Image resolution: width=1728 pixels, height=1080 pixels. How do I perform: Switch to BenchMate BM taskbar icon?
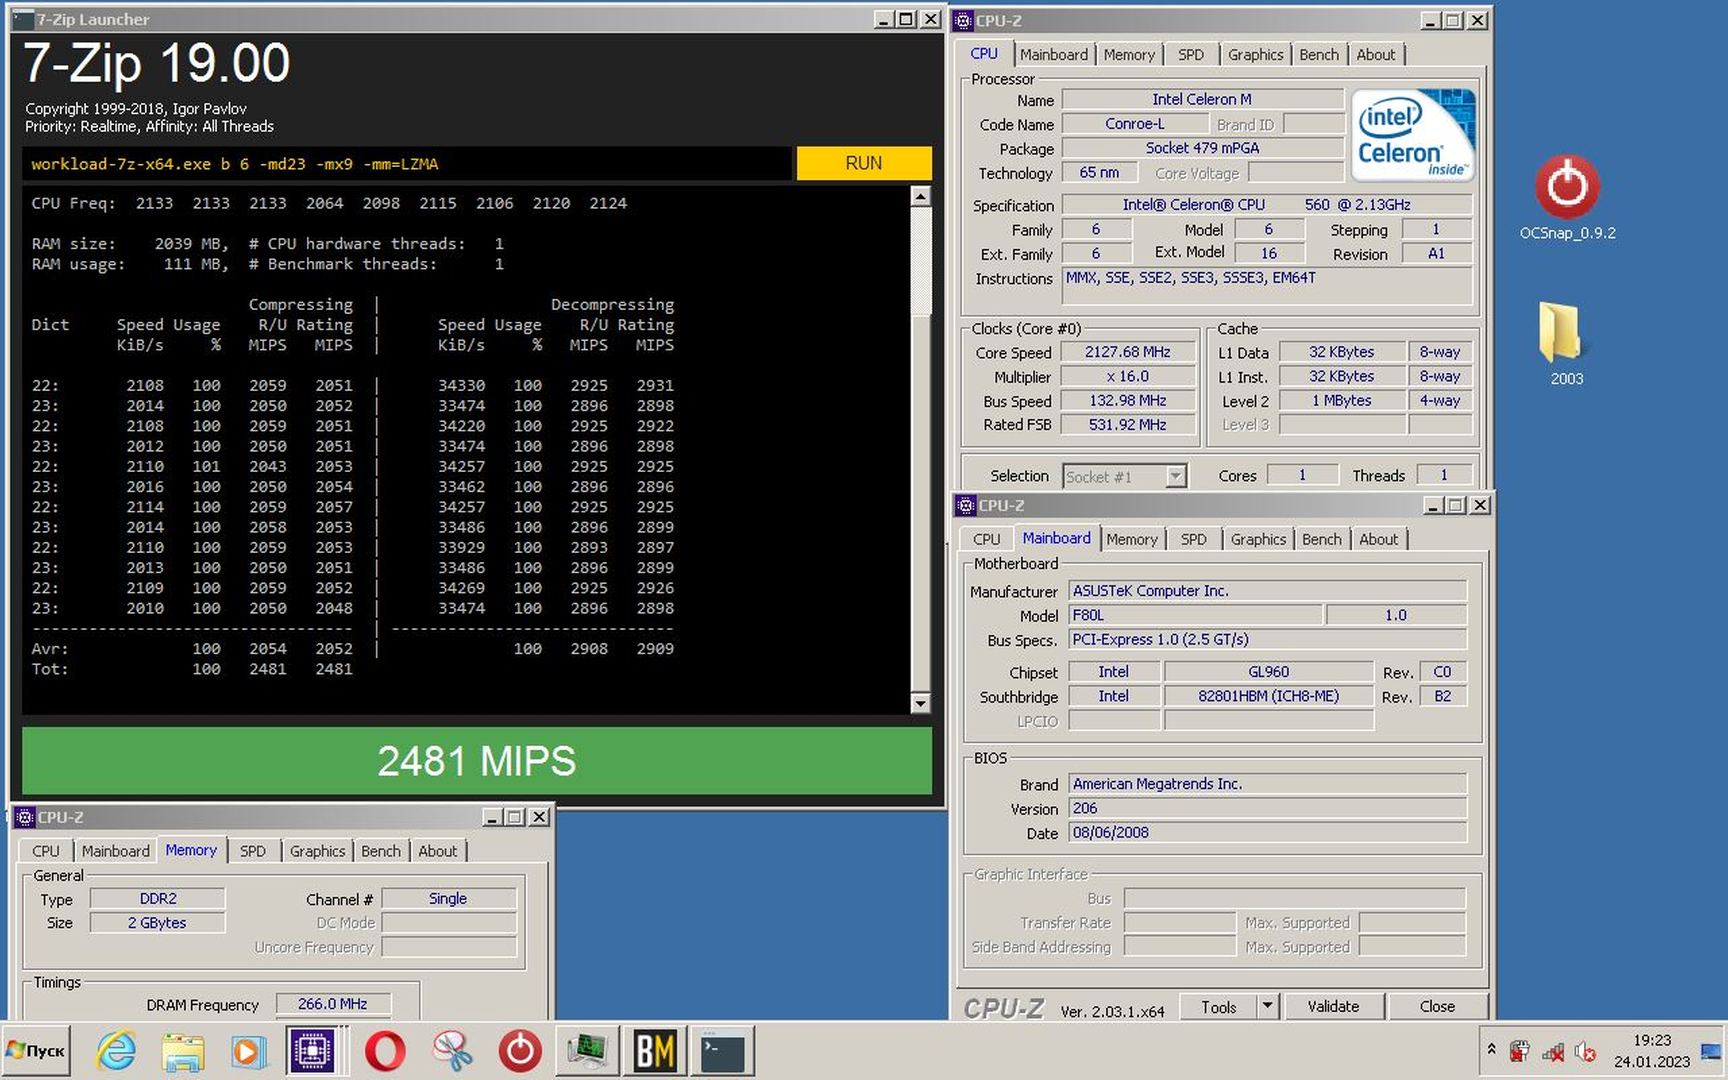[x=655, y=1051]
